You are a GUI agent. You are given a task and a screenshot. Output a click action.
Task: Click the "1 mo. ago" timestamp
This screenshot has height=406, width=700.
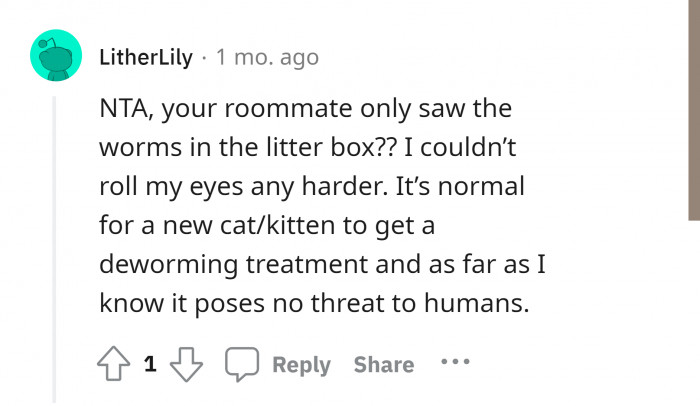pyautogui.click(x=267, y=57)
